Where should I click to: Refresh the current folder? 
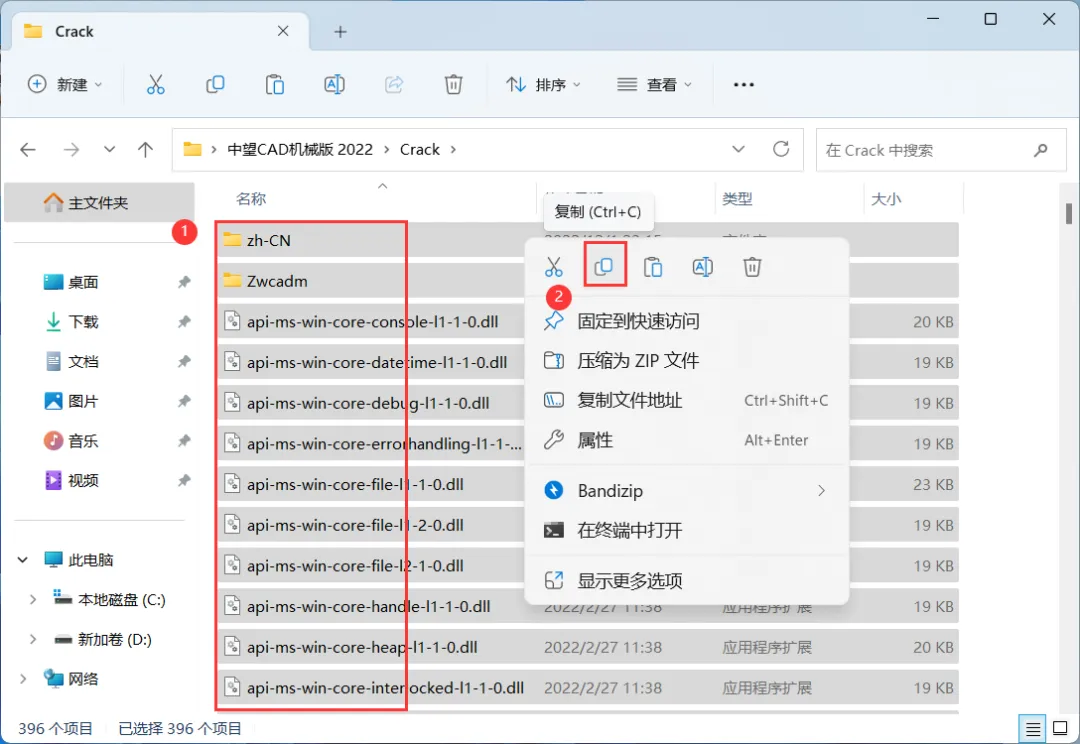[x=781, y=149]
